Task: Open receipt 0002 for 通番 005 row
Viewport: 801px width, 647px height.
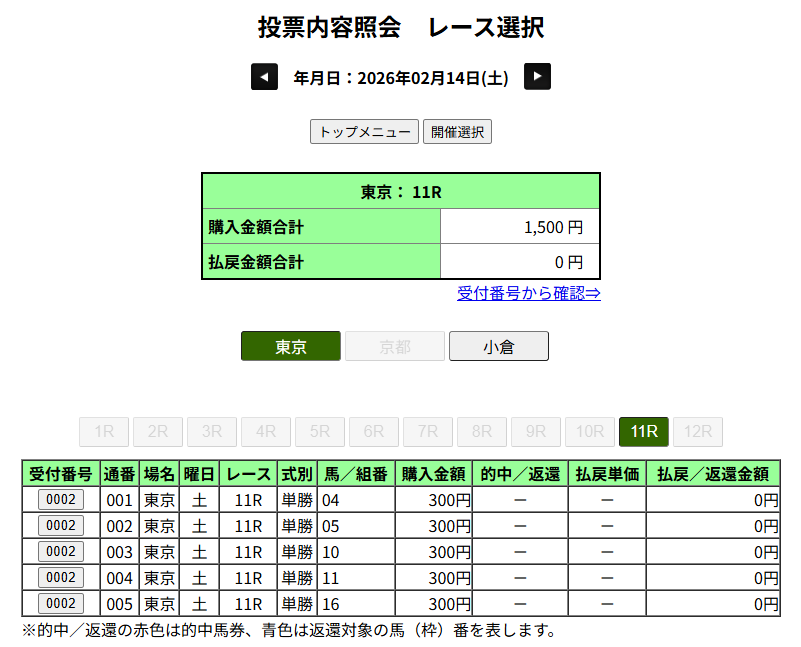Action: [x=61, y=604]
